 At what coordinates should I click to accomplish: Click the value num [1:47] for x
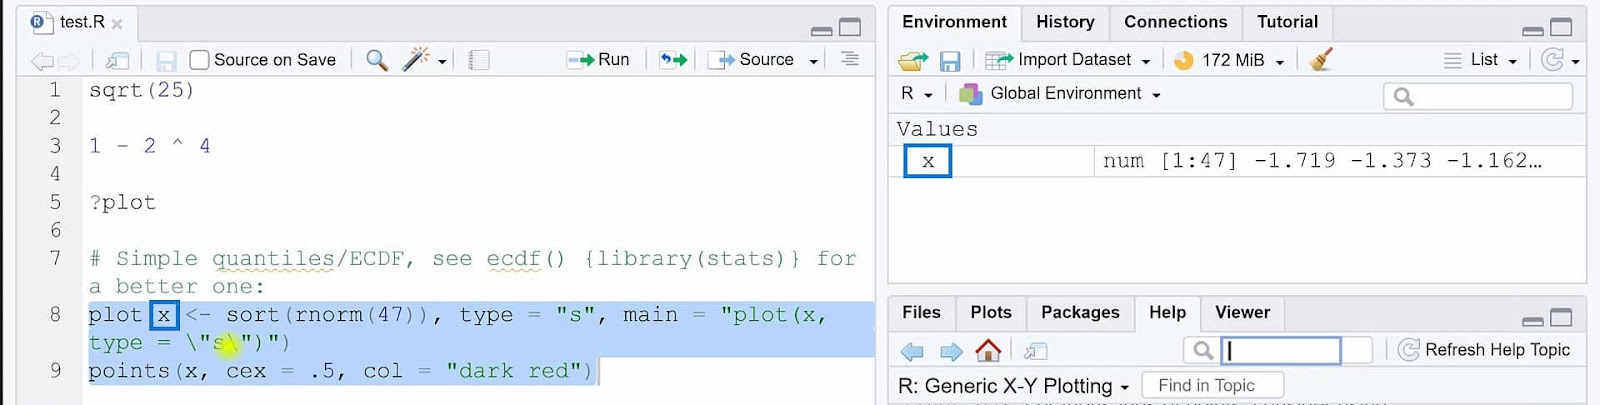click(1322, 161)
